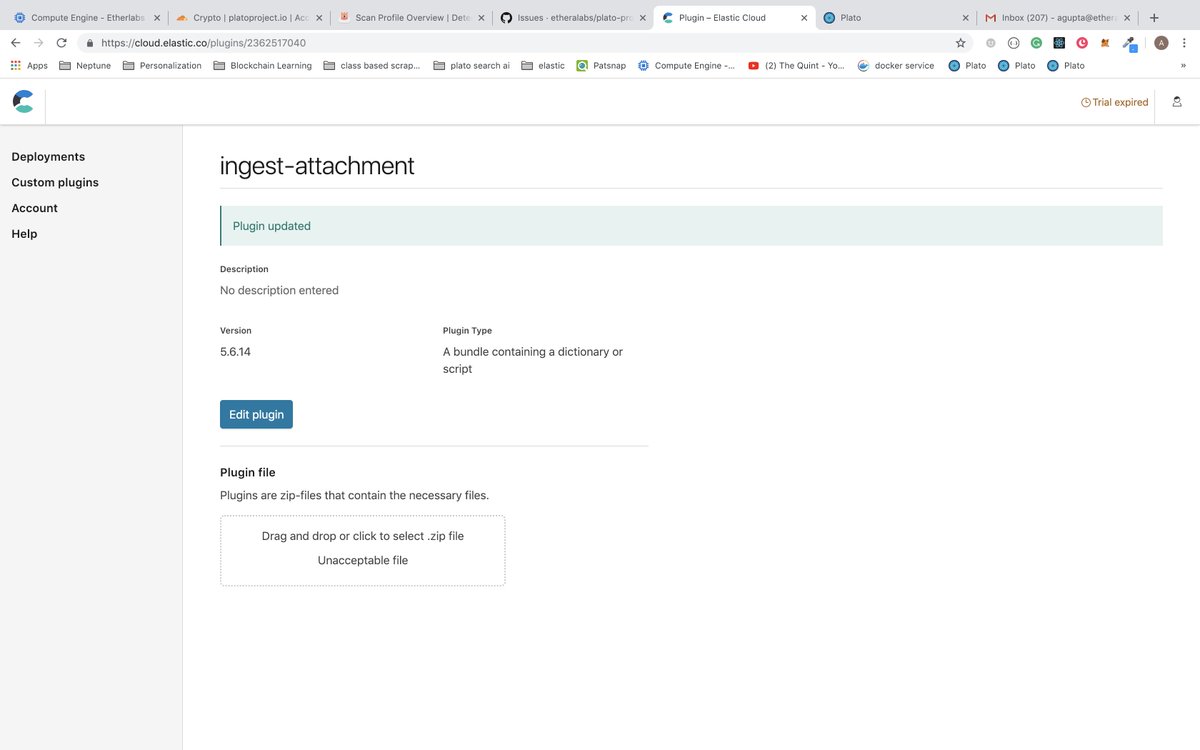
Task: Click the site lock icon
Action: click(89, 43)
